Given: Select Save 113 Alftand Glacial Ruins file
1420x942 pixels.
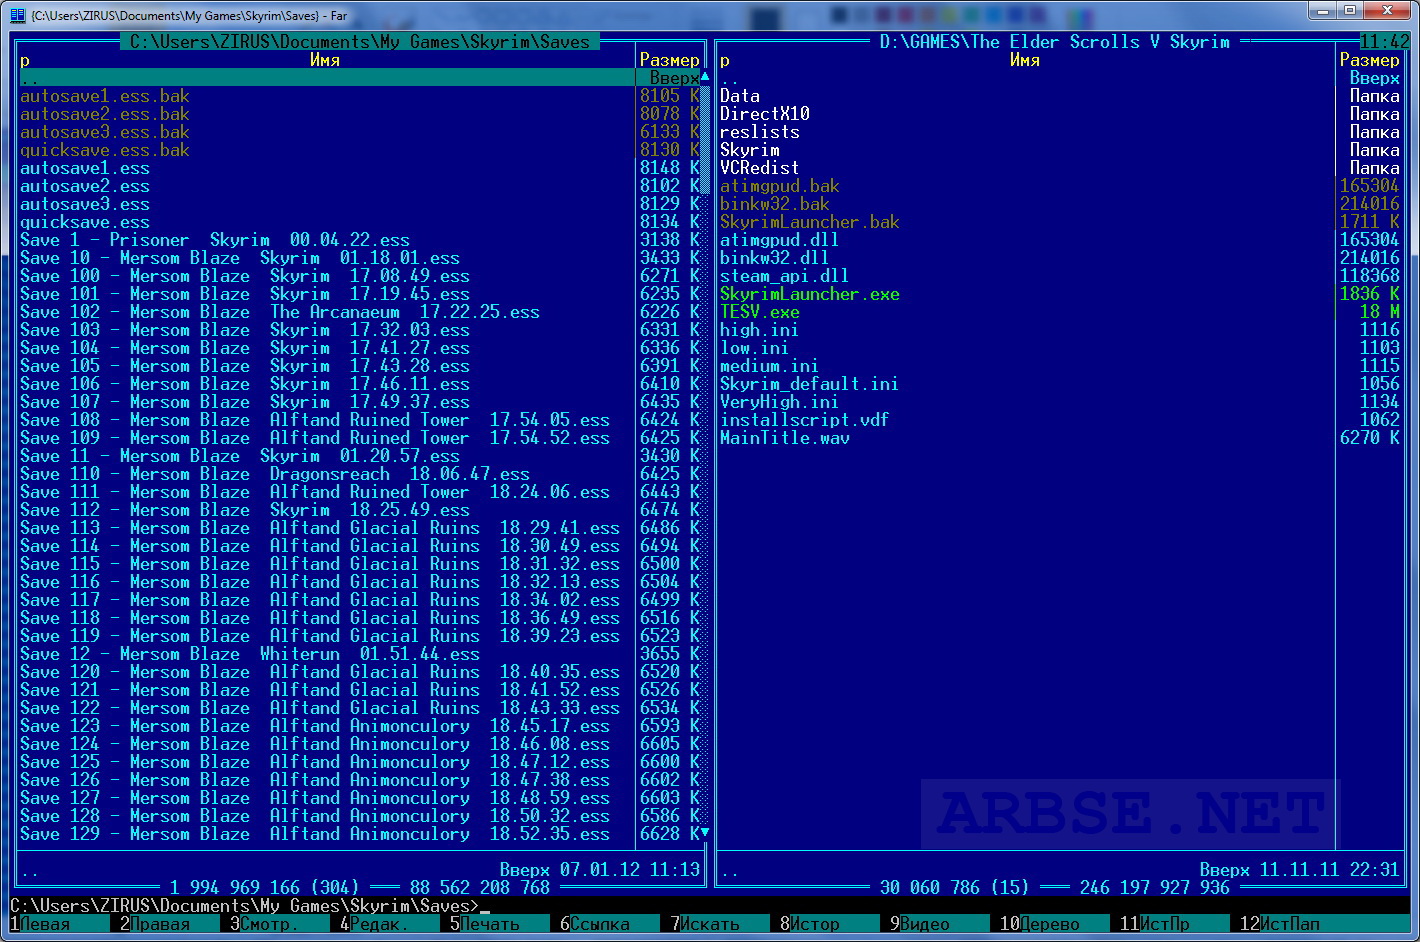Looking at the screenshot, I should coord(320,528).
